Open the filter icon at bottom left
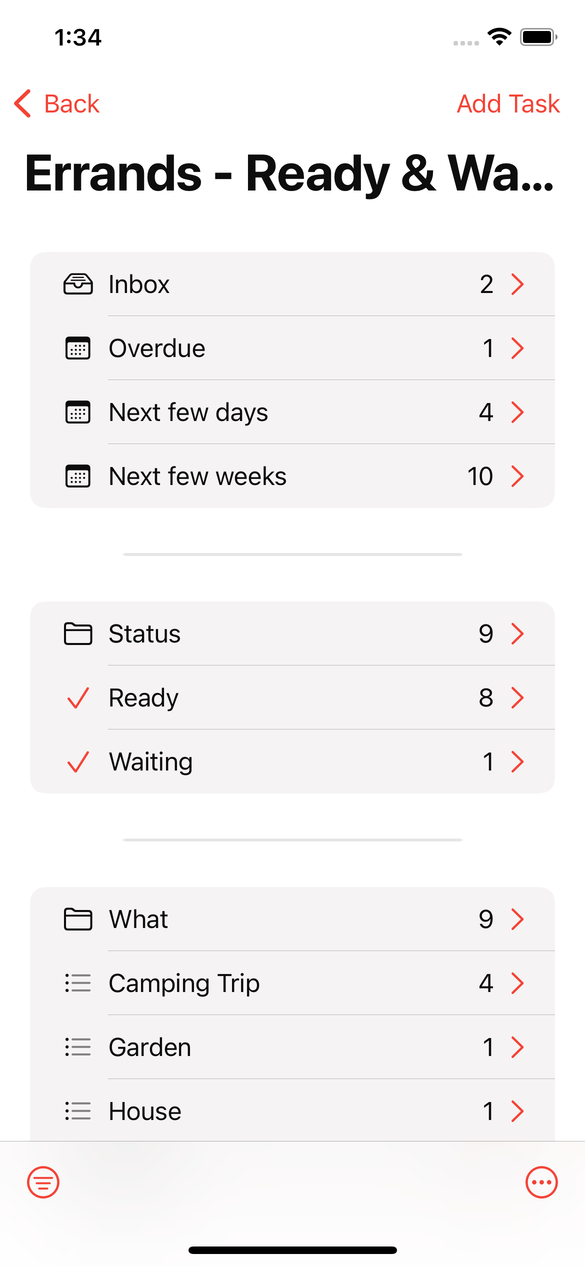This screenshot has height=1266, width=585. click(43, 1183)
